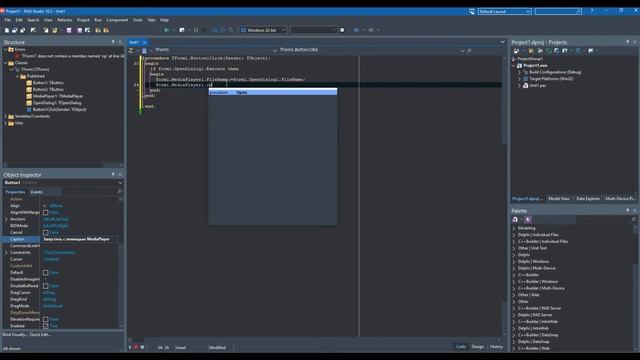640x360 pixels.
Task: Toggle the Enabled property checkbox
Action: (46, 326)
